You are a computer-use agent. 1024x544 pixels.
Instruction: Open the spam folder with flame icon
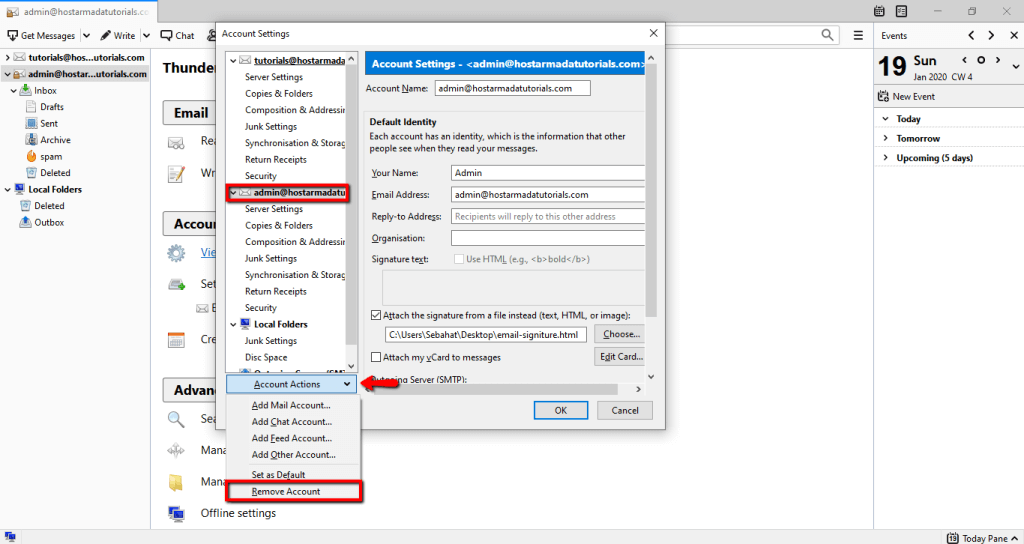50,157
